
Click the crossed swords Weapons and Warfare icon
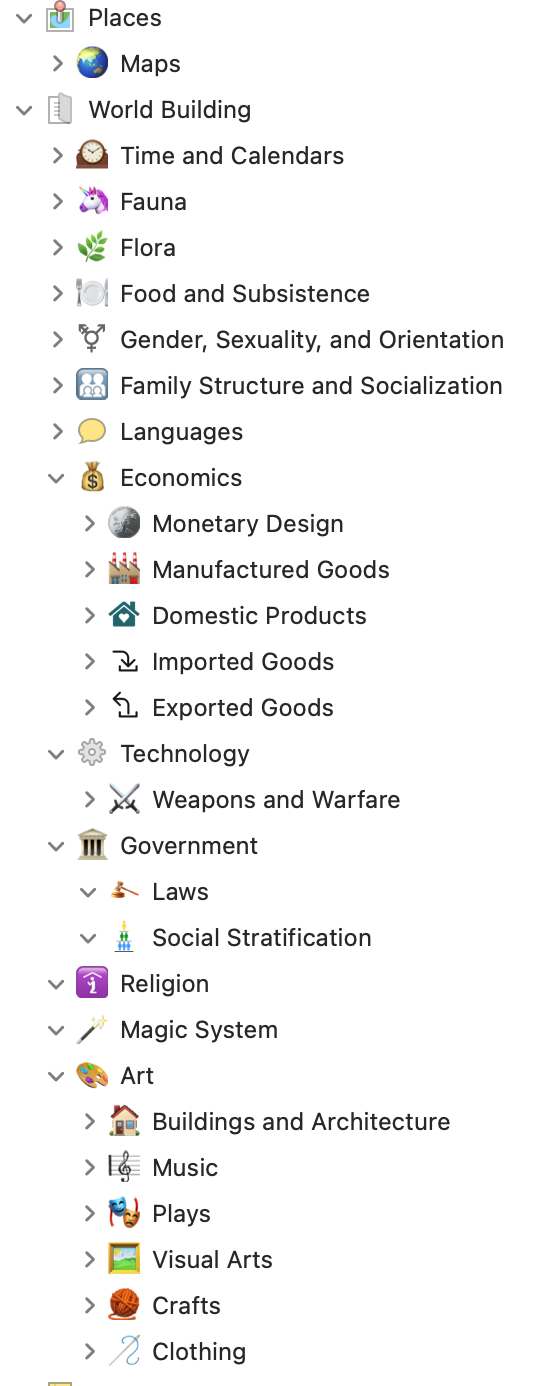(x=124, y=800)
